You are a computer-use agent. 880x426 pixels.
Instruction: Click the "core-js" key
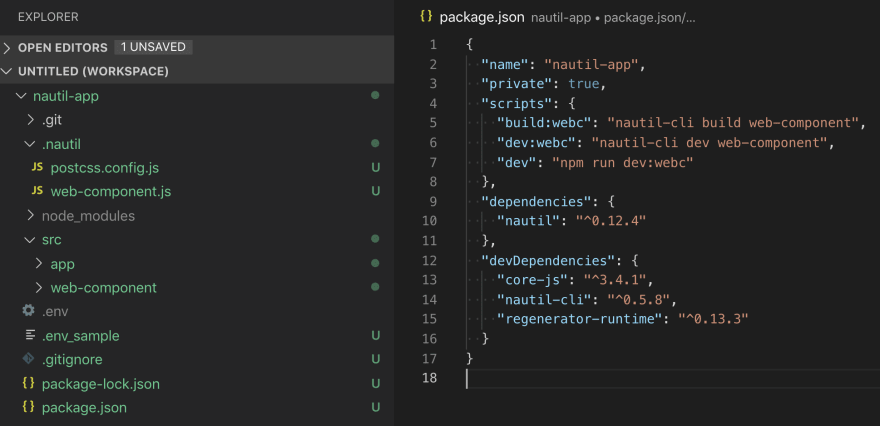point(532,280)
